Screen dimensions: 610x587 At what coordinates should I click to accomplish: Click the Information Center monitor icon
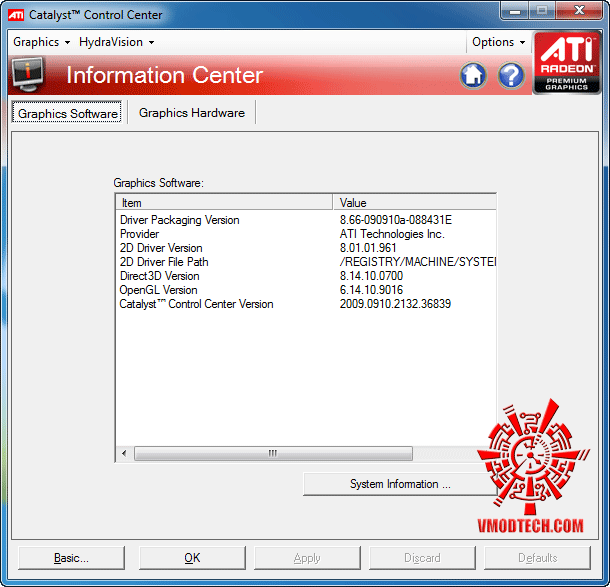[x=27, y=74]
